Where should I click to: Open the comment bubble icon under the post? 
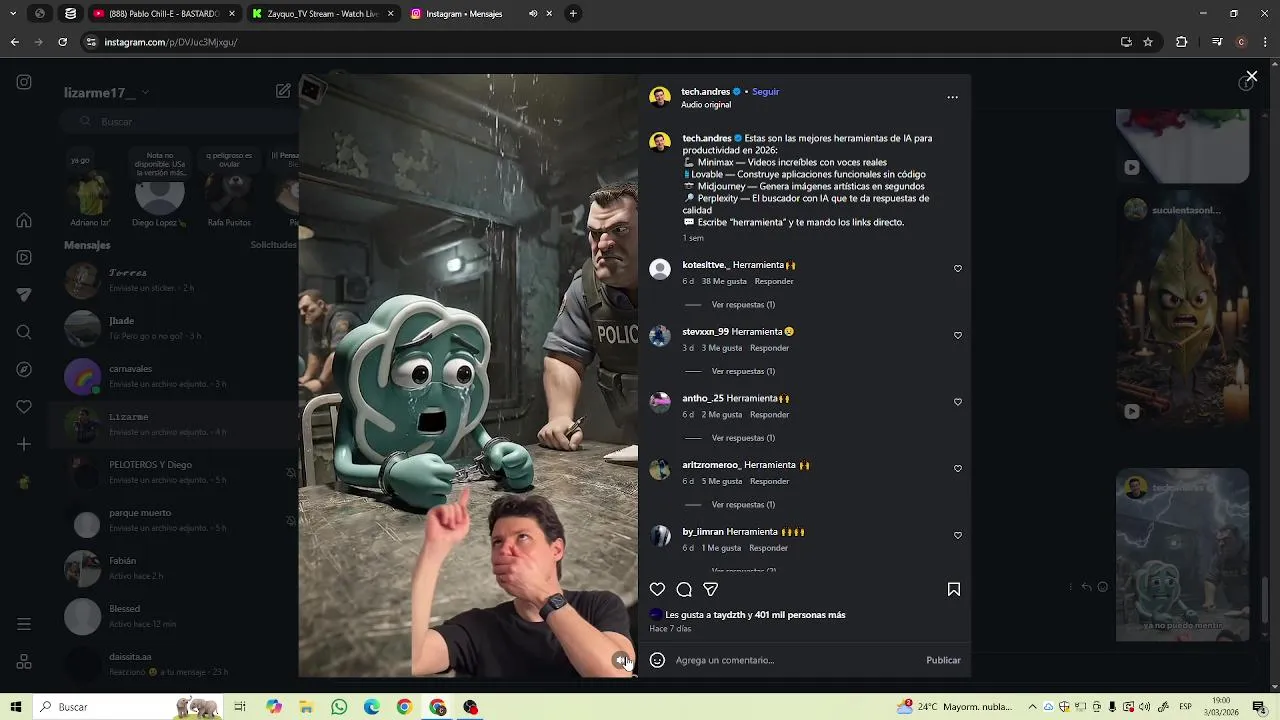point(684,590)
